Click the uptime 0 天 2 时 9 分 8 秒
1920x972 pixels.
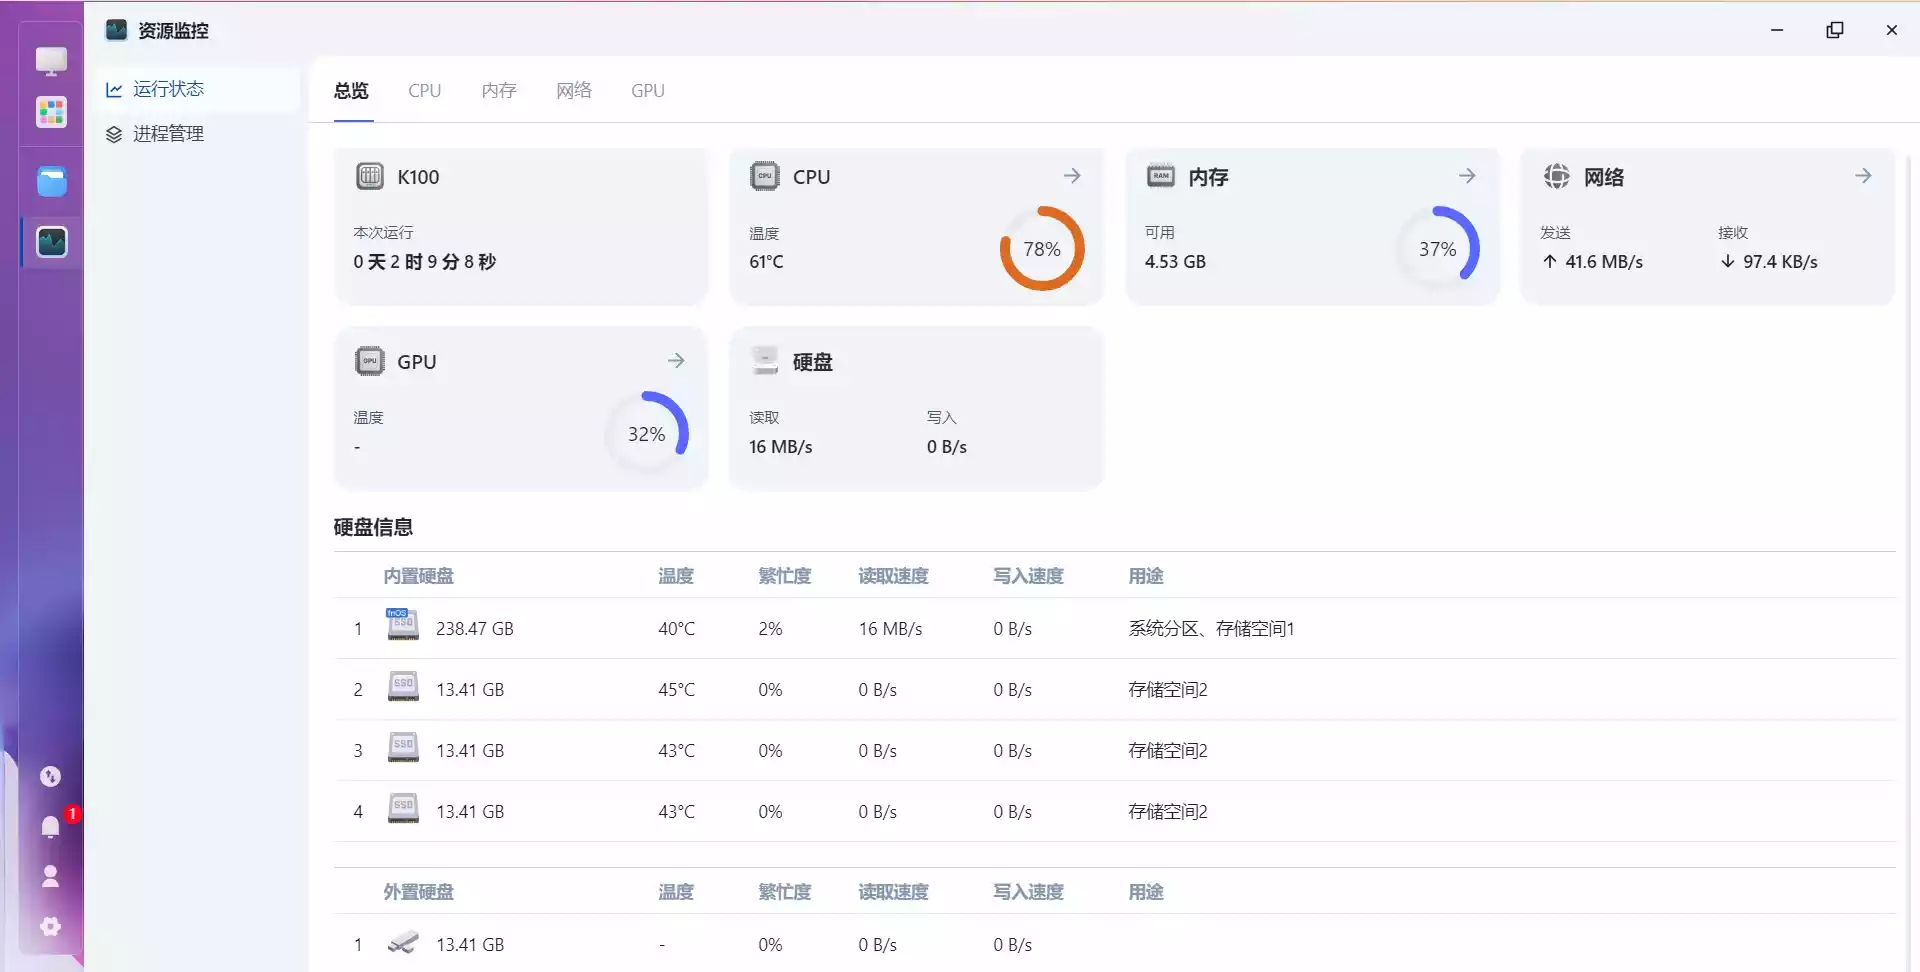click(424, 262)
